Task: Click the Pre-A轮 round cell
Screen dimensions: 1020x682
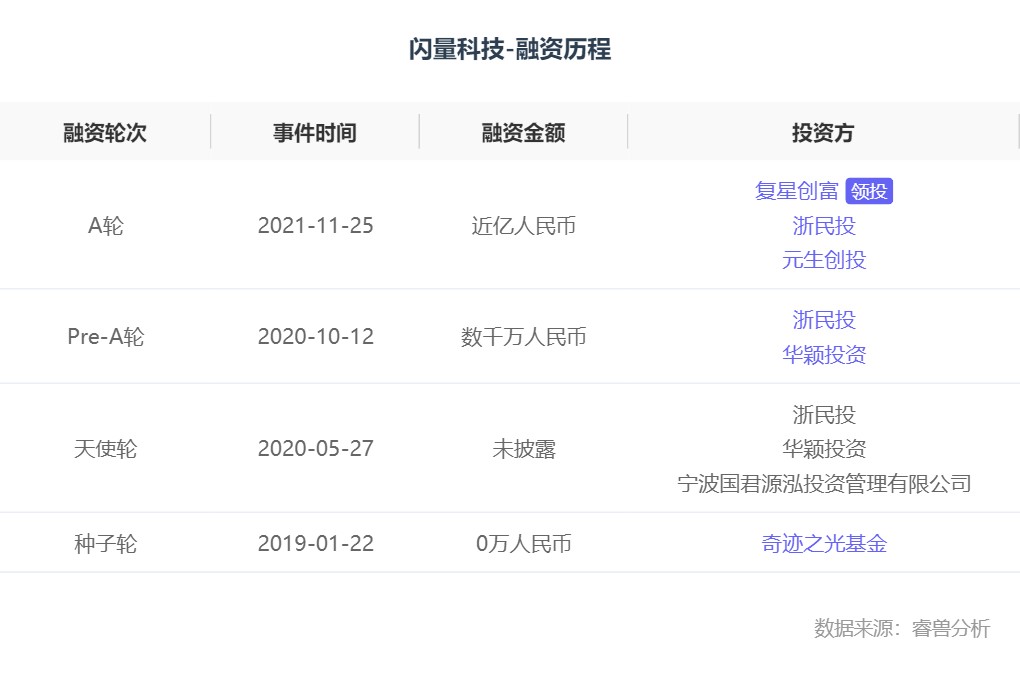Action: [x=105, y=336]
